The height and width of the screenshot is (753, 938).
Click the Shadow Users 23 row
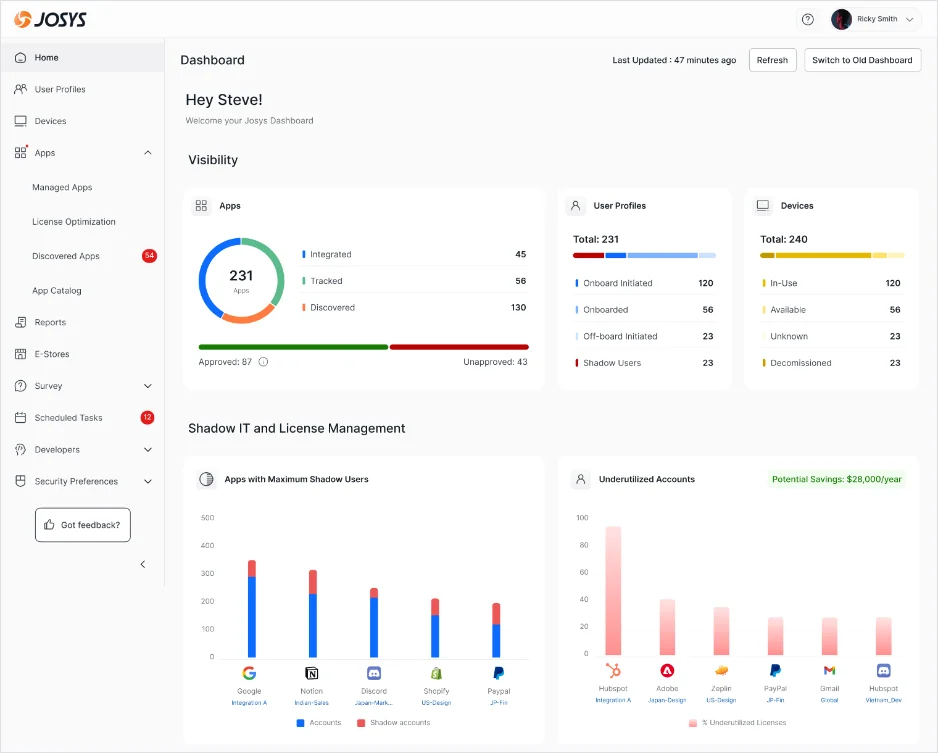pyautogui.click(x=644, y=362)
